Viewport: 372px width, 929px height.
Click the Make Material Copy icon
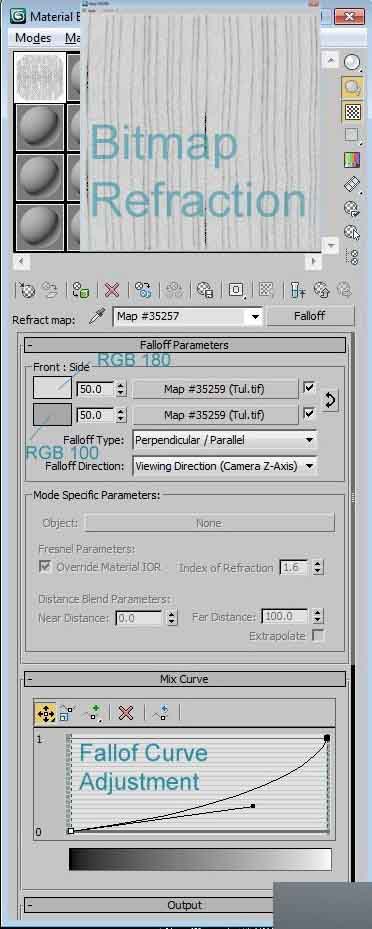143,290
